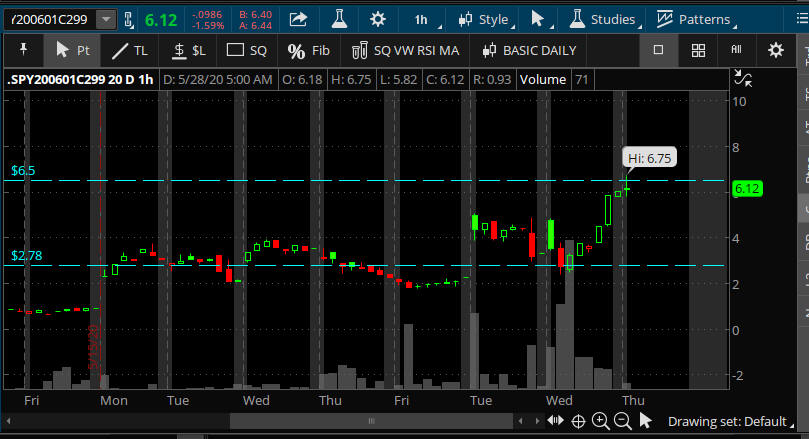Open chart settings gear in top toolbar
This screenshot has height=439, width=809.
point(377,19)
